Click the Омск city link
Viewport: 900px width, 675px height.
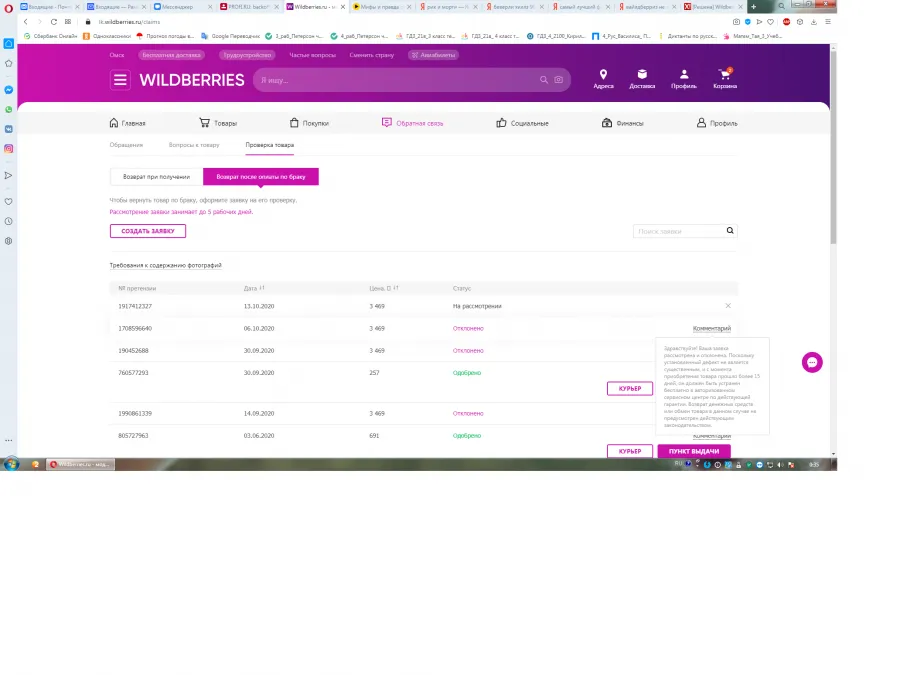pos(117,55)
